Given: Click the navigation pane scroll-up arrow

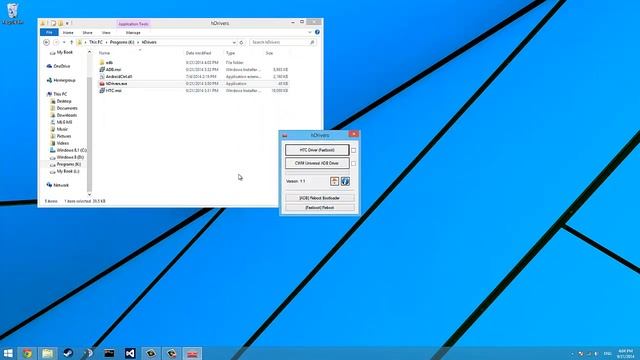Looking at the screenshot, I should [89, 52].
